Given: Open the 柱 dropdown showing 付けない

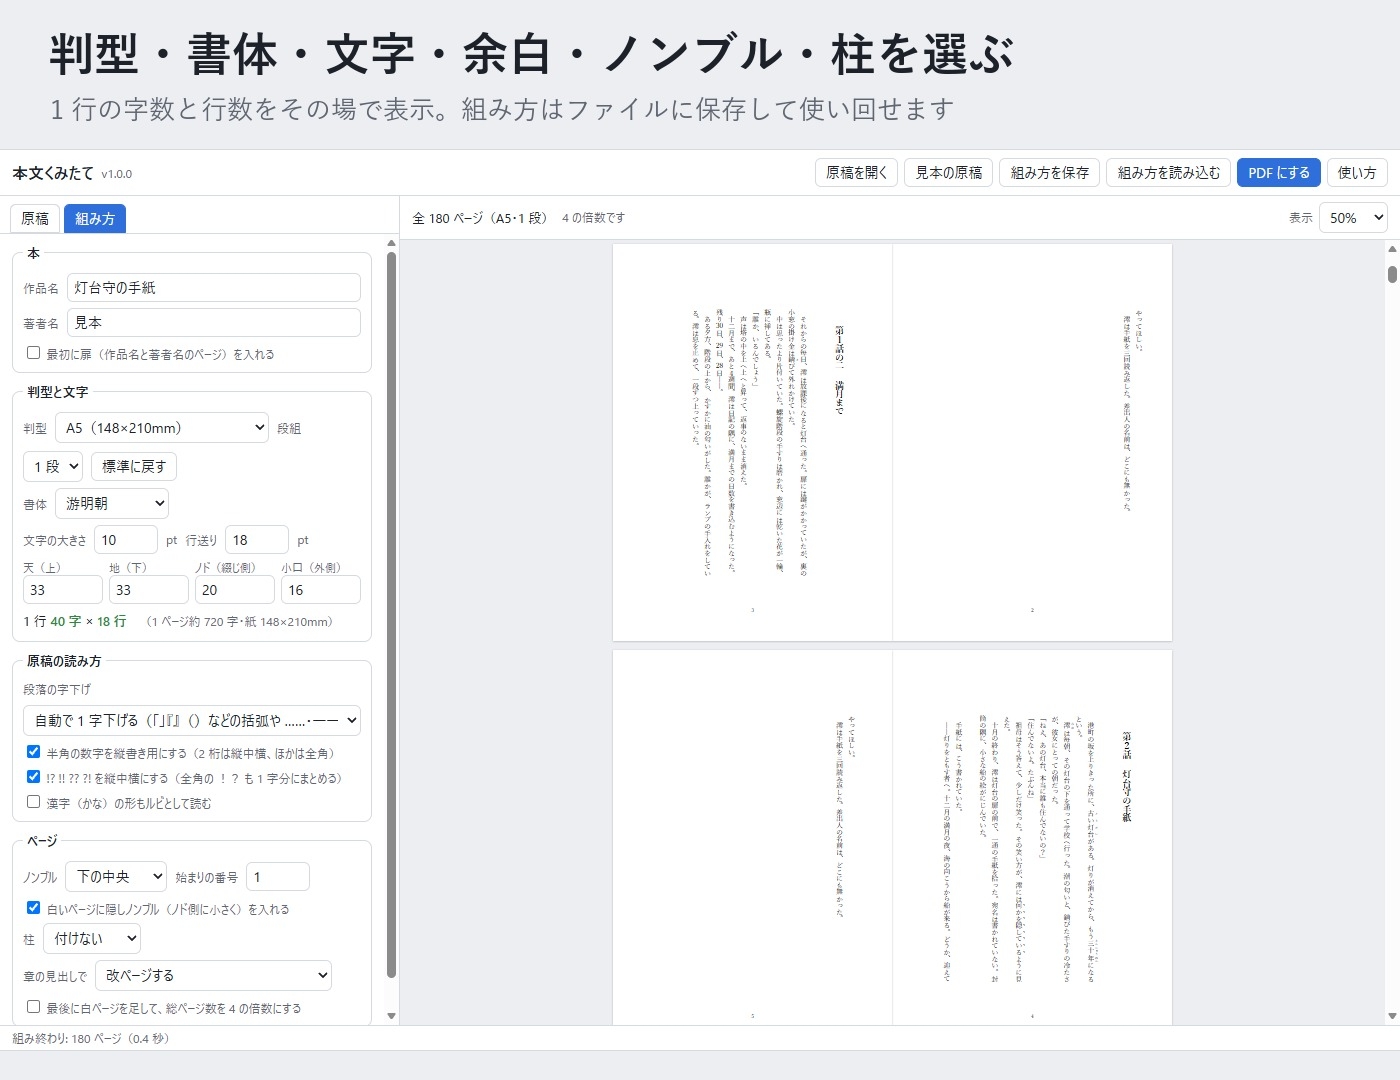Looking at the screenshot, I should tap(92, 939).
